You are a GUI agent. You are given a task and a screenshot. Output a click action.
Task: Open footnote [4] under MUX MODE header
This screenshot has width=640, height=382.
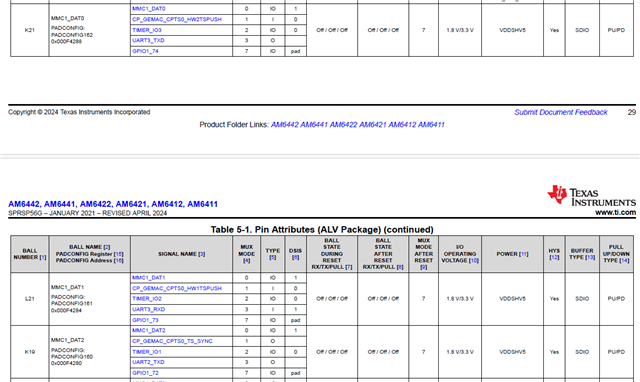[x=247, y=260]
